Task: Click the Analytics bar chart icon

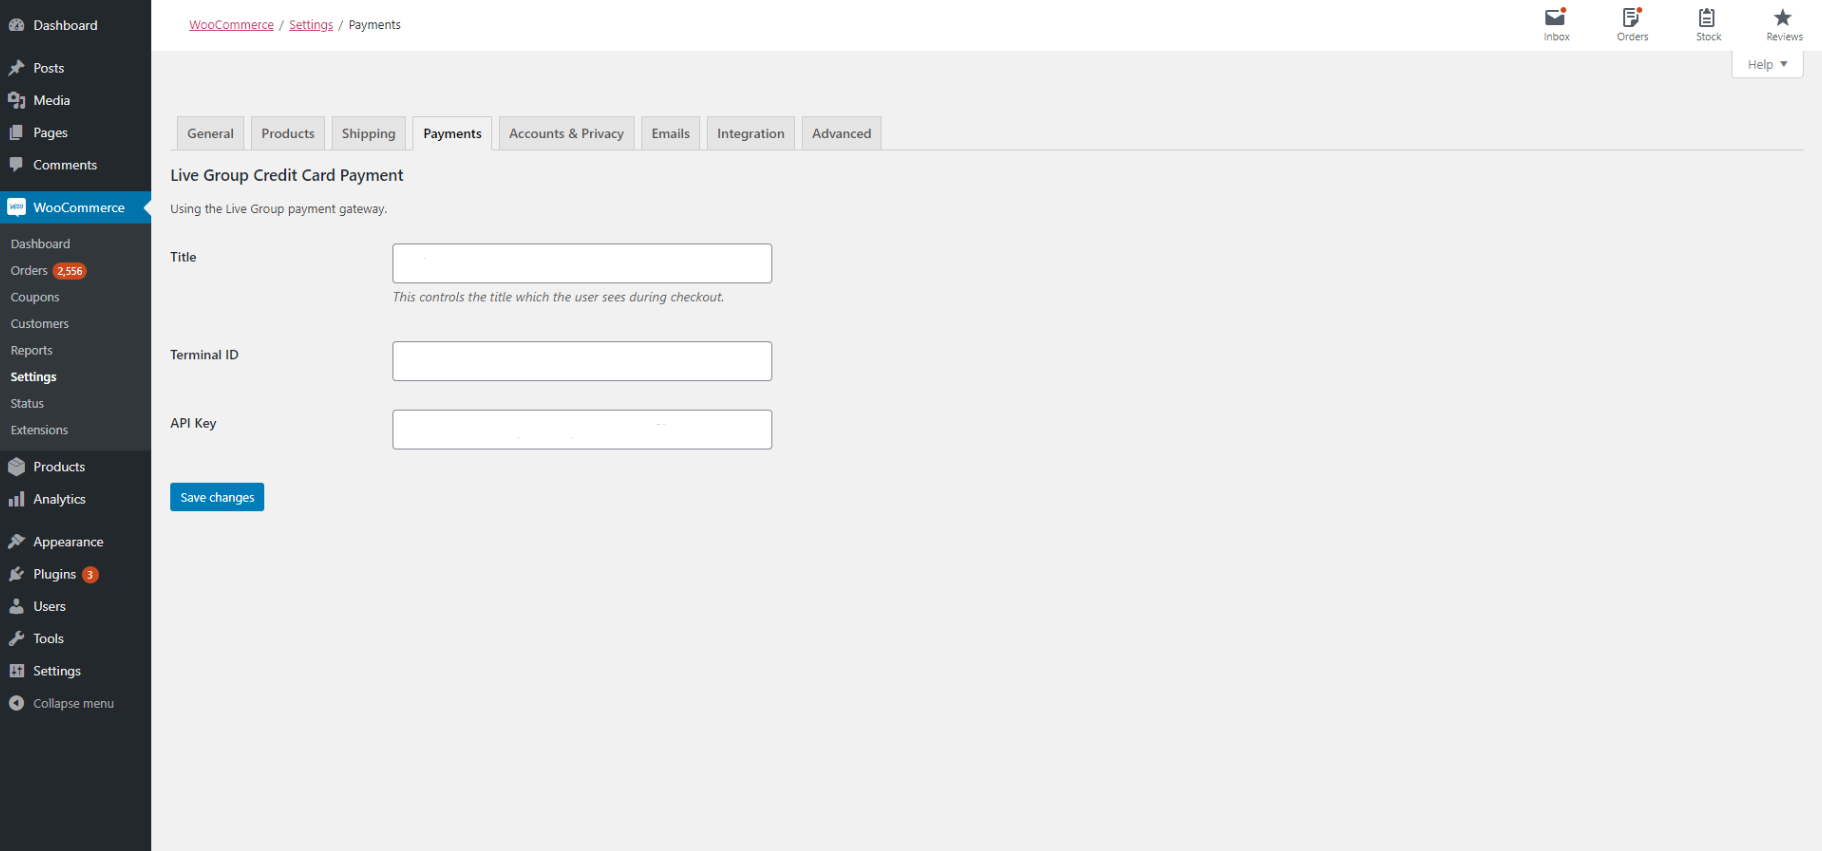Action: [x=17, y=498]
